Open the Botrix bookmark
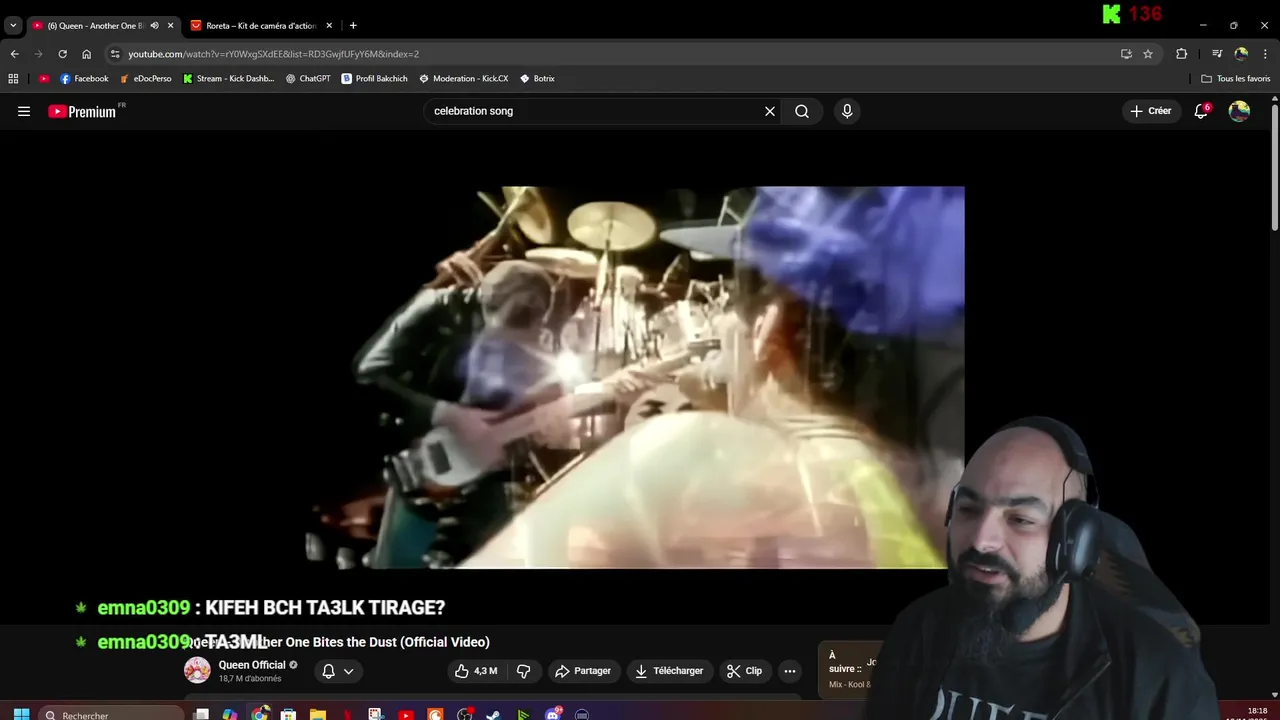The width and height of the screenshot is (1280, 720). [x=538, y=78]
